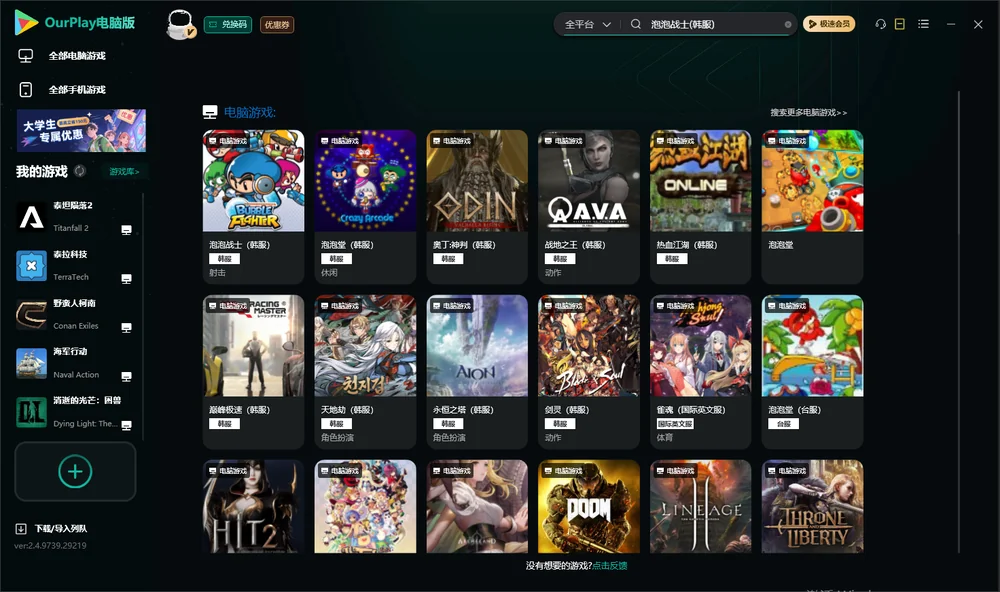Click the yellow mini-window icon
The width and height of the screenshot is (1000, 592).
point(900,24)
